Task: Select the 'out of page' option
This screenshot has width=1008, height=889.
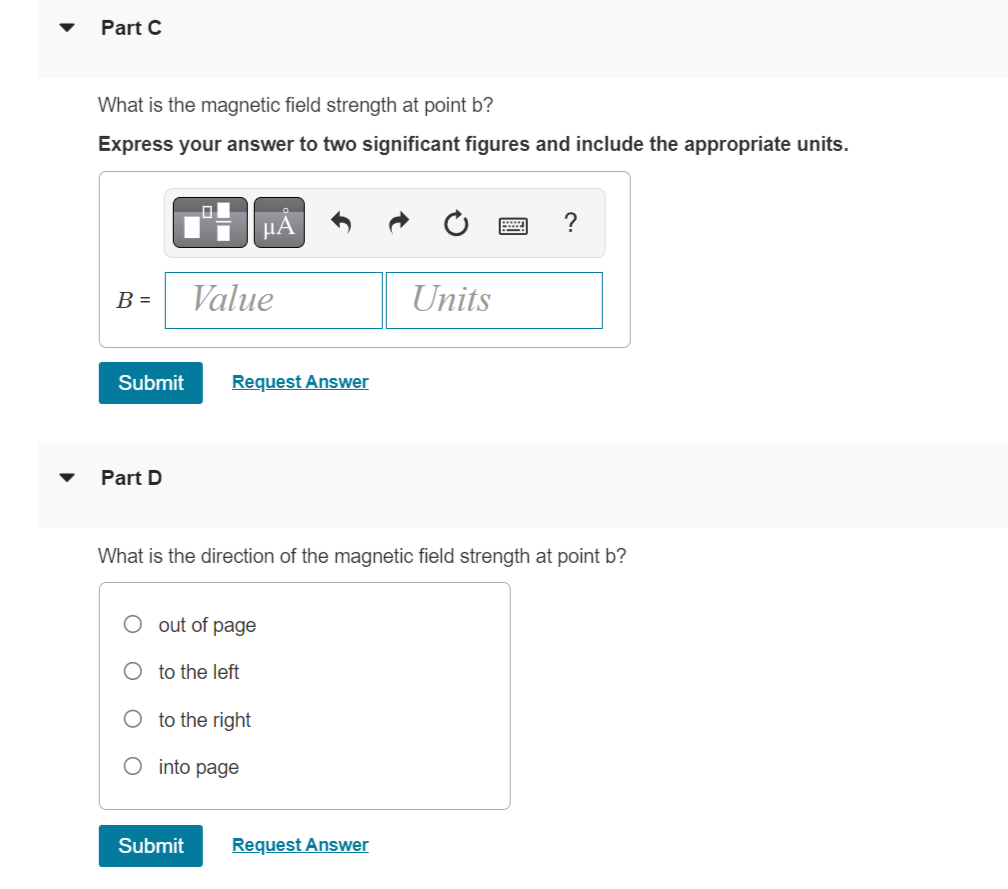Action: (x=133, y=625)
